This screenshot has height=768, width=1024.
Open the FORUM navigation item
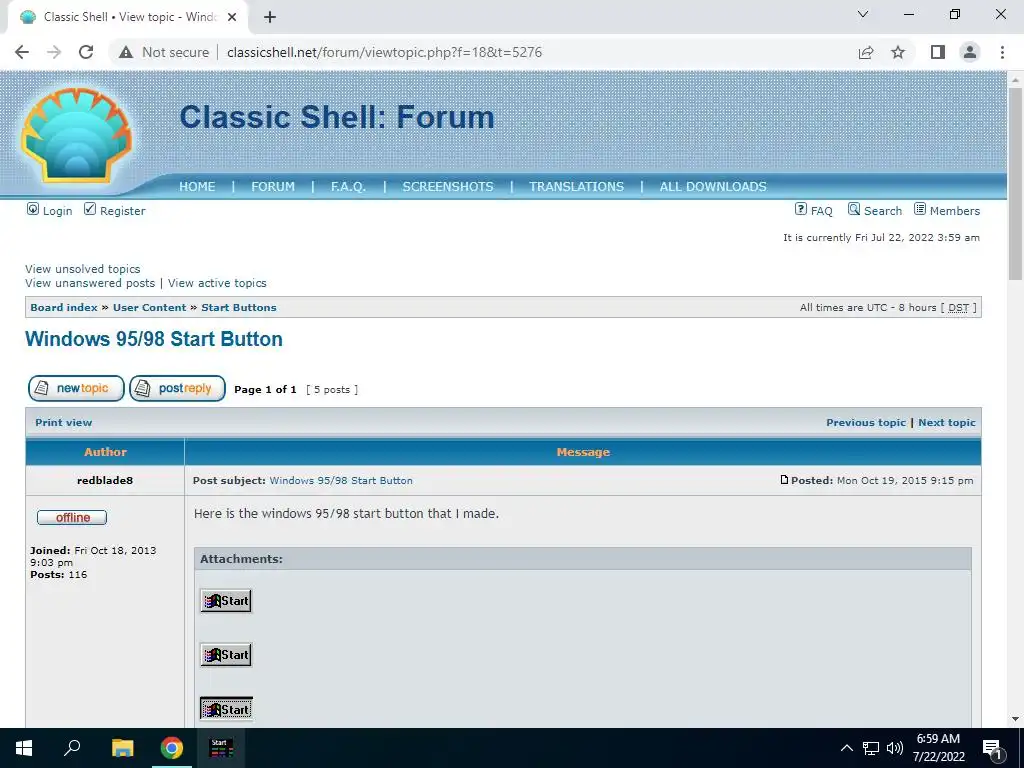click(x=273, y=187)
